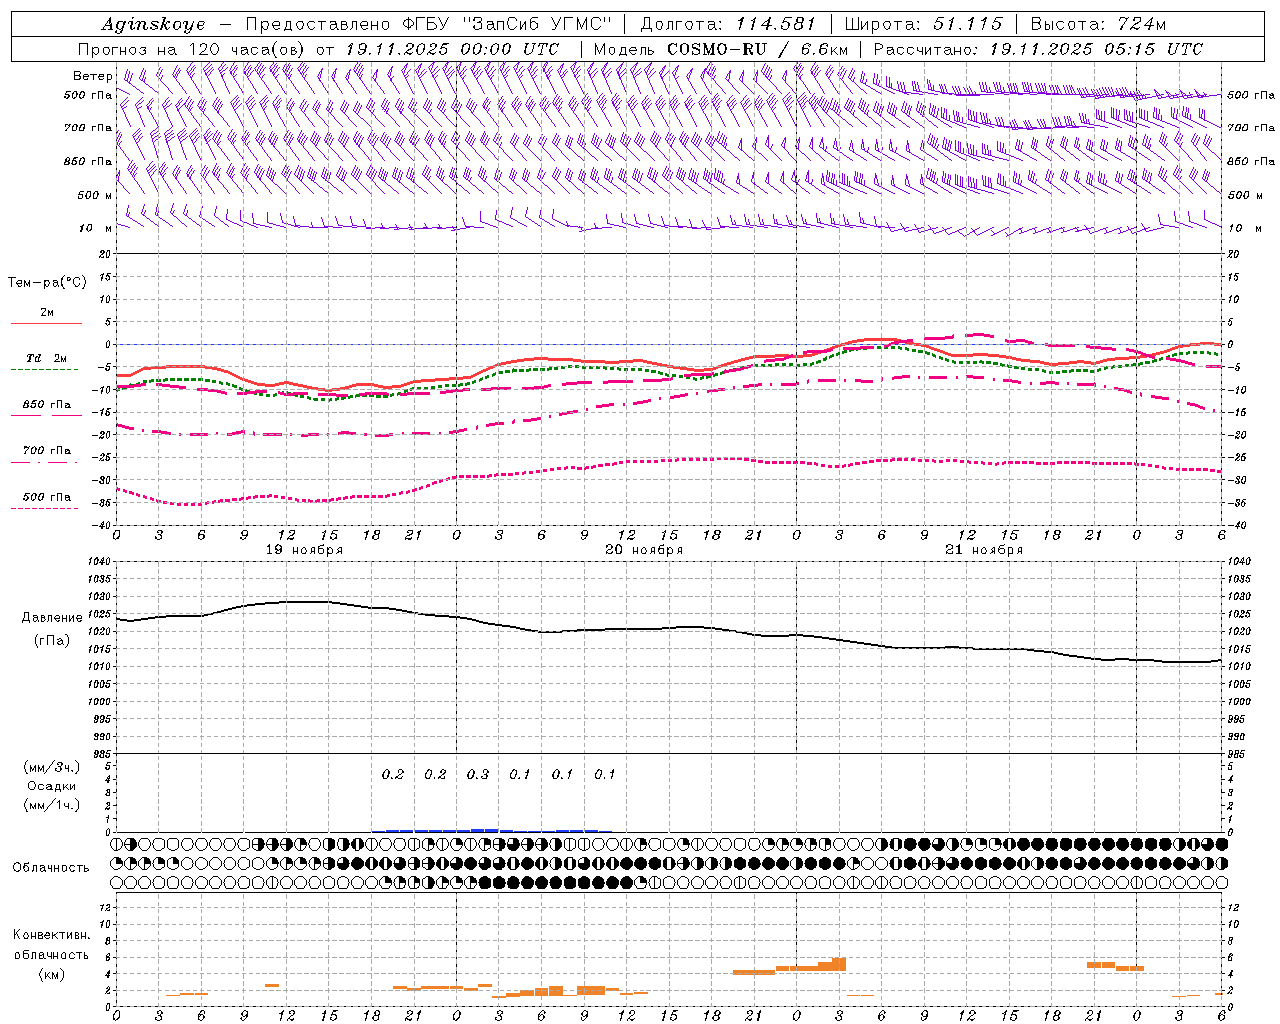This screenshot has height=1024, width=1280.
Task: Select the 500 м wind level label on left
Action: (96, 195)
